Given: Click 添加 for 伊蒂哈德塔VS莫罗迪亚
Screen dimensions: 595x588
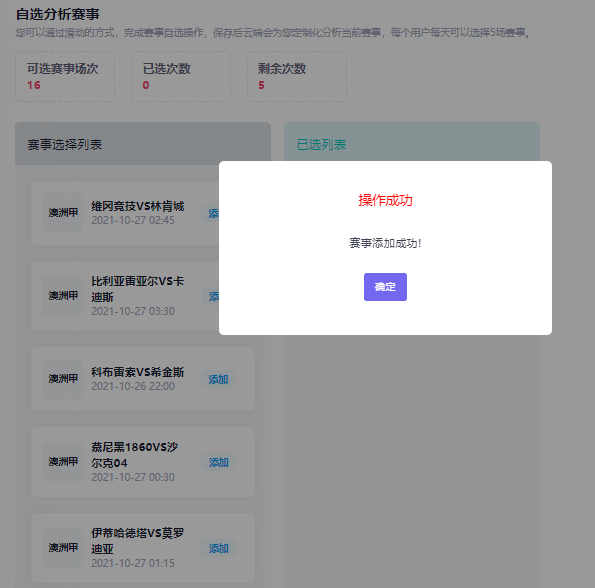Looking at the screenshot, I should point(218,548).
